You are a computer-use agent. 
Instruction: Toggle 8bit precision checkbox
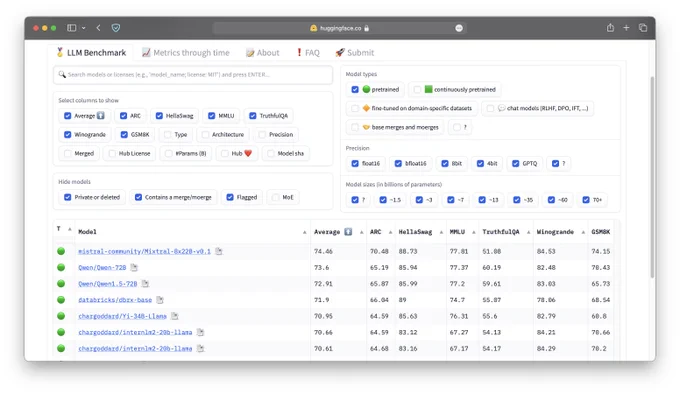(x=445, y=163)
